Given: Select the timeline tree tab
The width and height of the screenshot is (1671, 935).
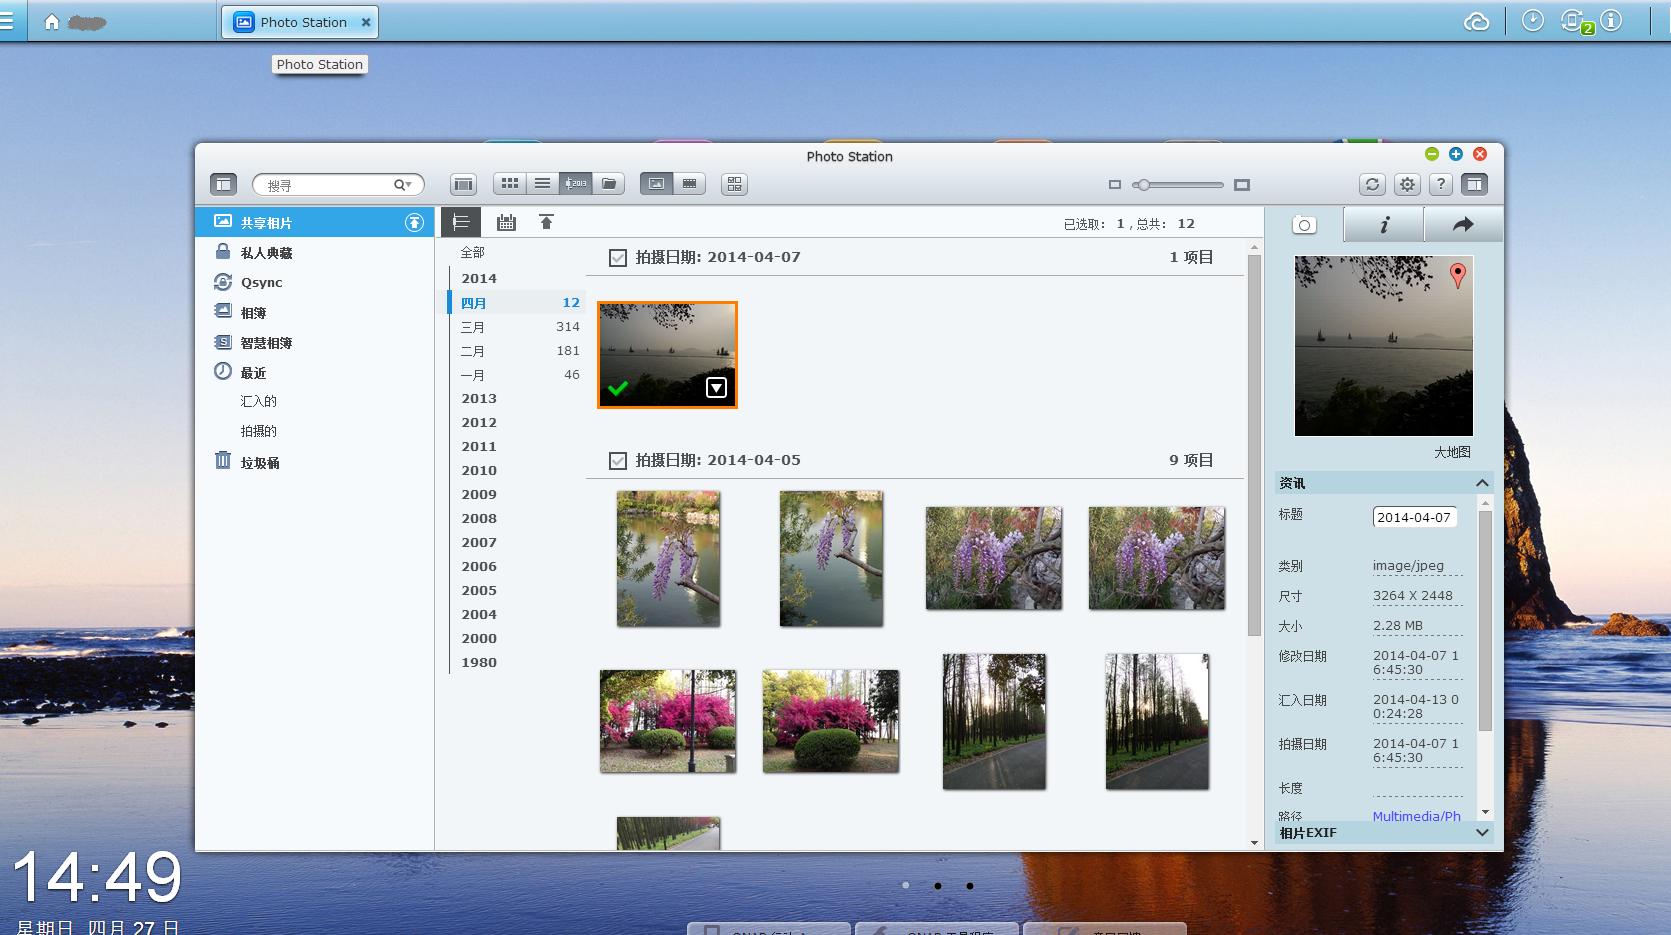Looking at the screenshot, I should [x=461, y=222].
